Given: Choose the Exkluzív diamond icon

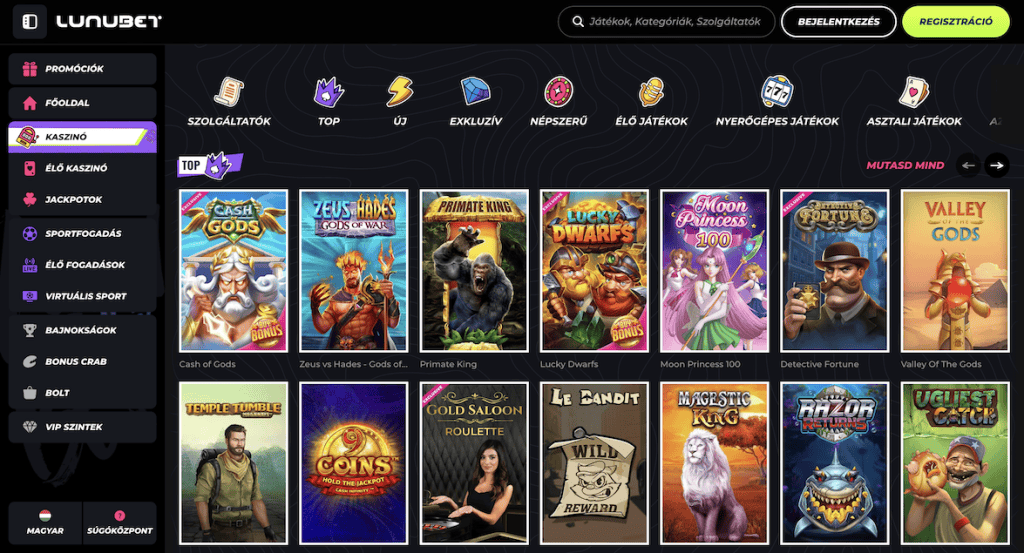Looking at the screenshot, I should click(475, 92).
